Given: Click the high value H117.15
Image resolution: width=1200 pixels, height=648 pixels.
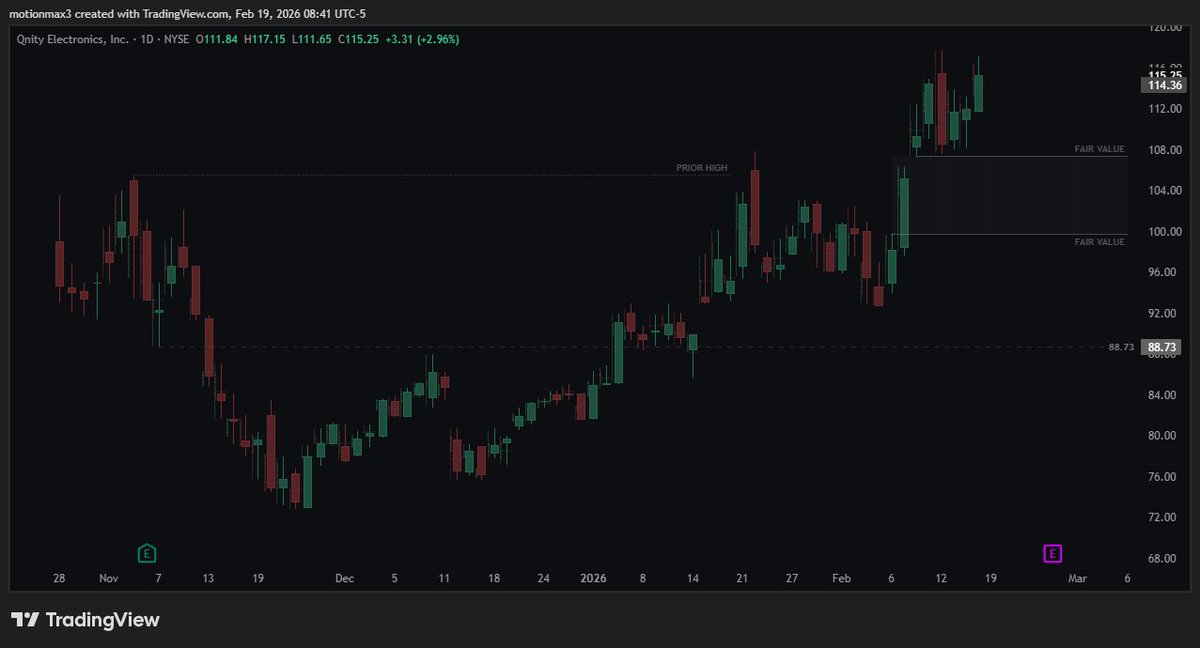Looking at the screenshot, I should pyautogui.click(x=265, y=39).
